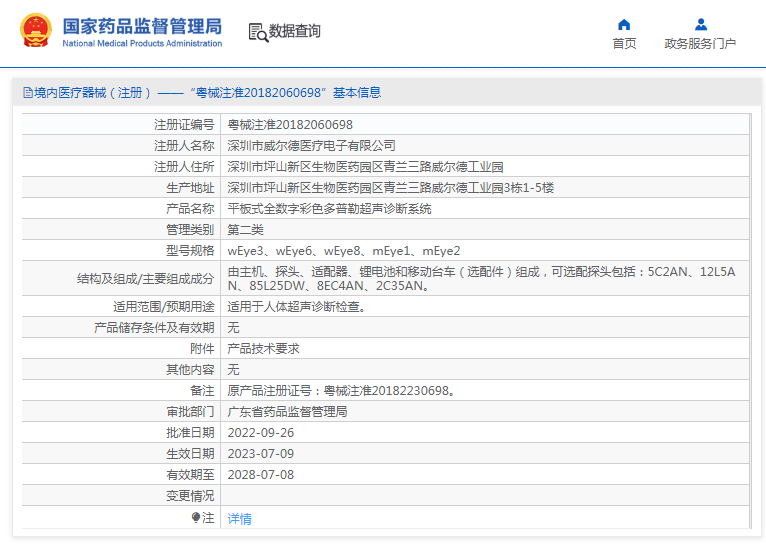The height and width of the screenshot is (545, 766).
Task: Click the 数据查询 magnifier document icon
Action: [258, 32]
